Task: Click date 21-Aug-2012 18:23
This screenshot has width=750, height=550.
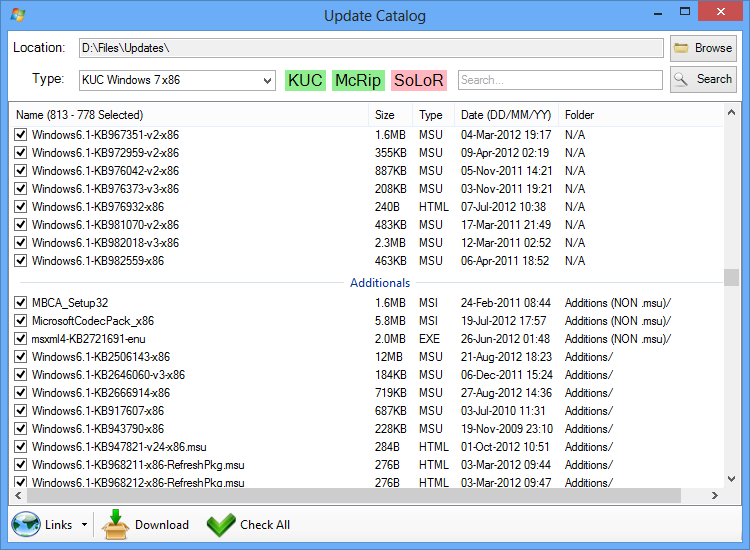Action: click(x=506, y=357)
